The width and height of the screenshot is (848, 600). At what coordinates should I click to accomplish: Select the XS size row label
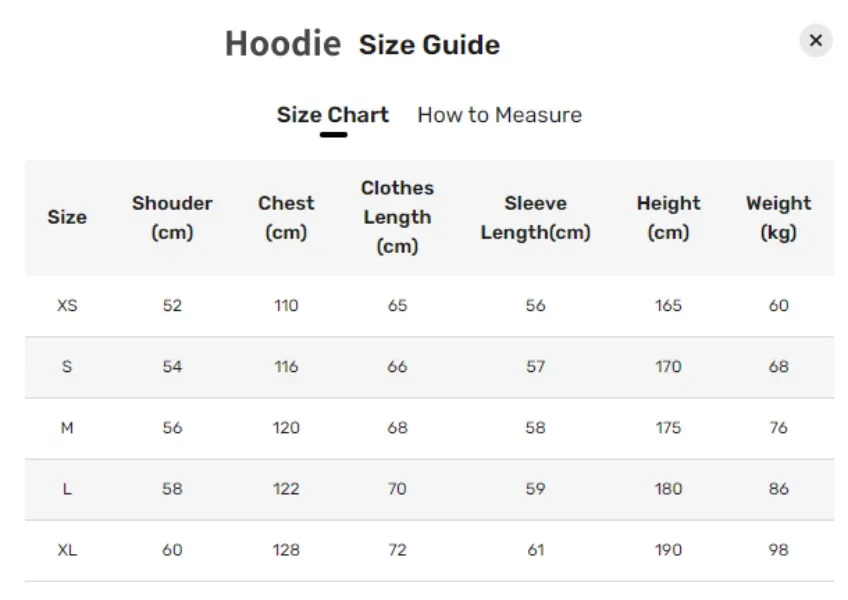[67, 306]
